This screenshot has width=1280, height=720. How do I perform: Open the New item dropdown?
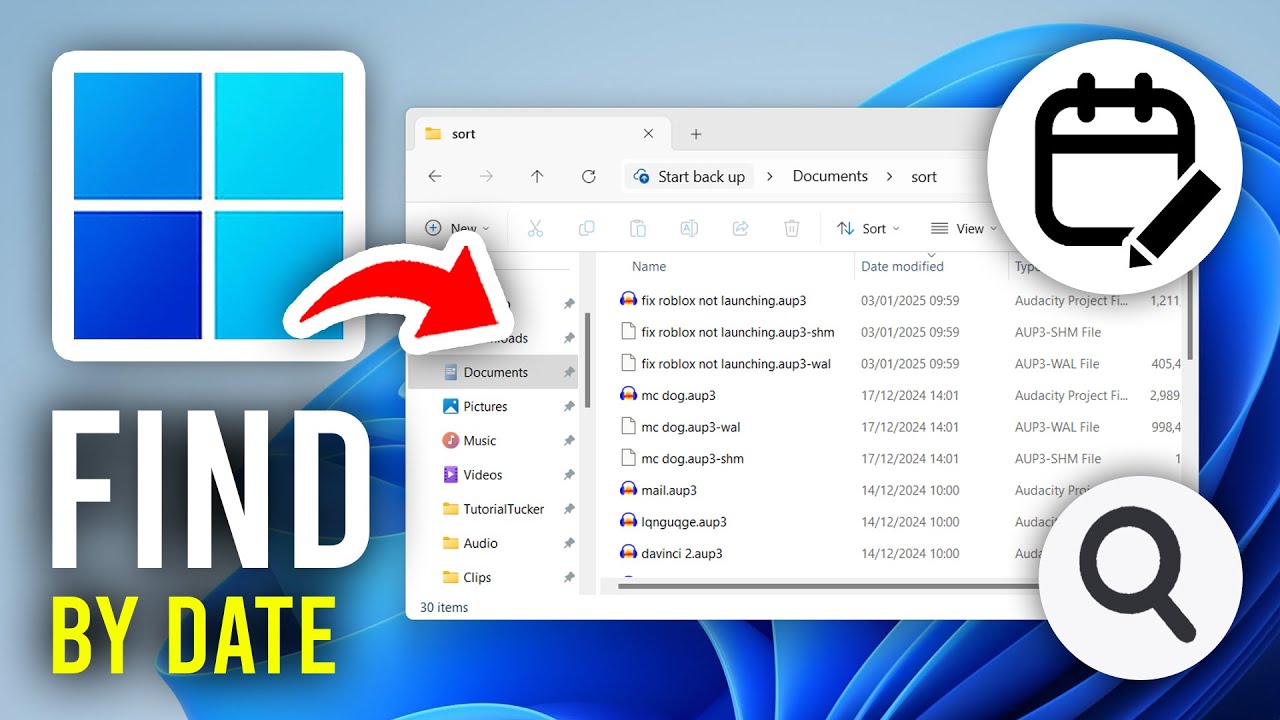coord(457,228)
